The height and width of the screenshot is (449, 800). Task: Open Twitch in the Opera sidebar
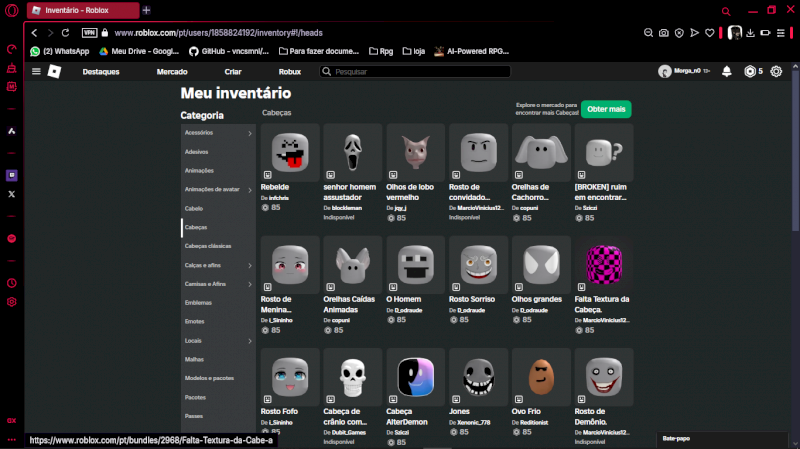[12, 175]
